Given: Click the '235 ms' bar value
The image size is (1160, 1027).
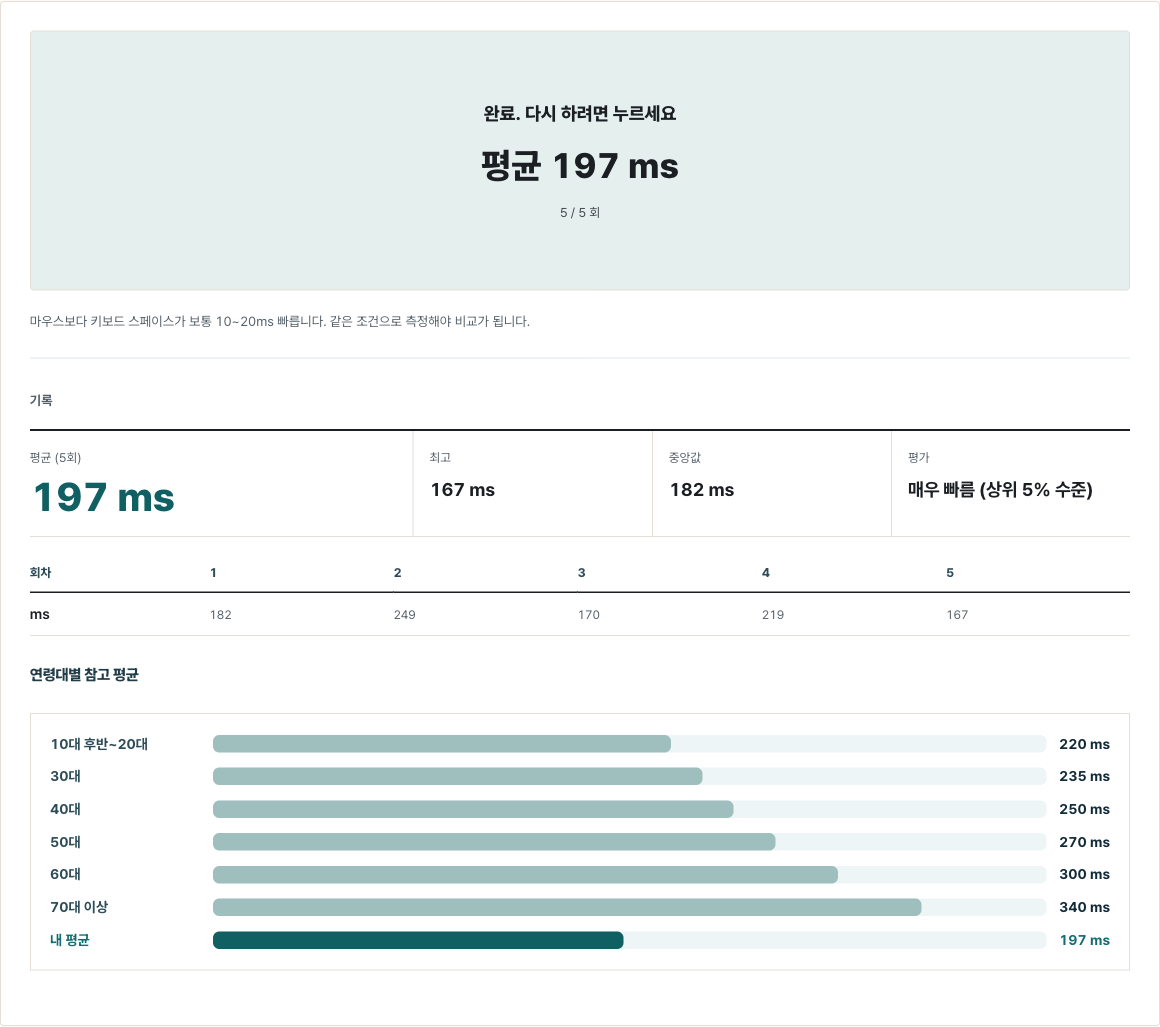Looking at the screenshot, I should click(1084, 776).
